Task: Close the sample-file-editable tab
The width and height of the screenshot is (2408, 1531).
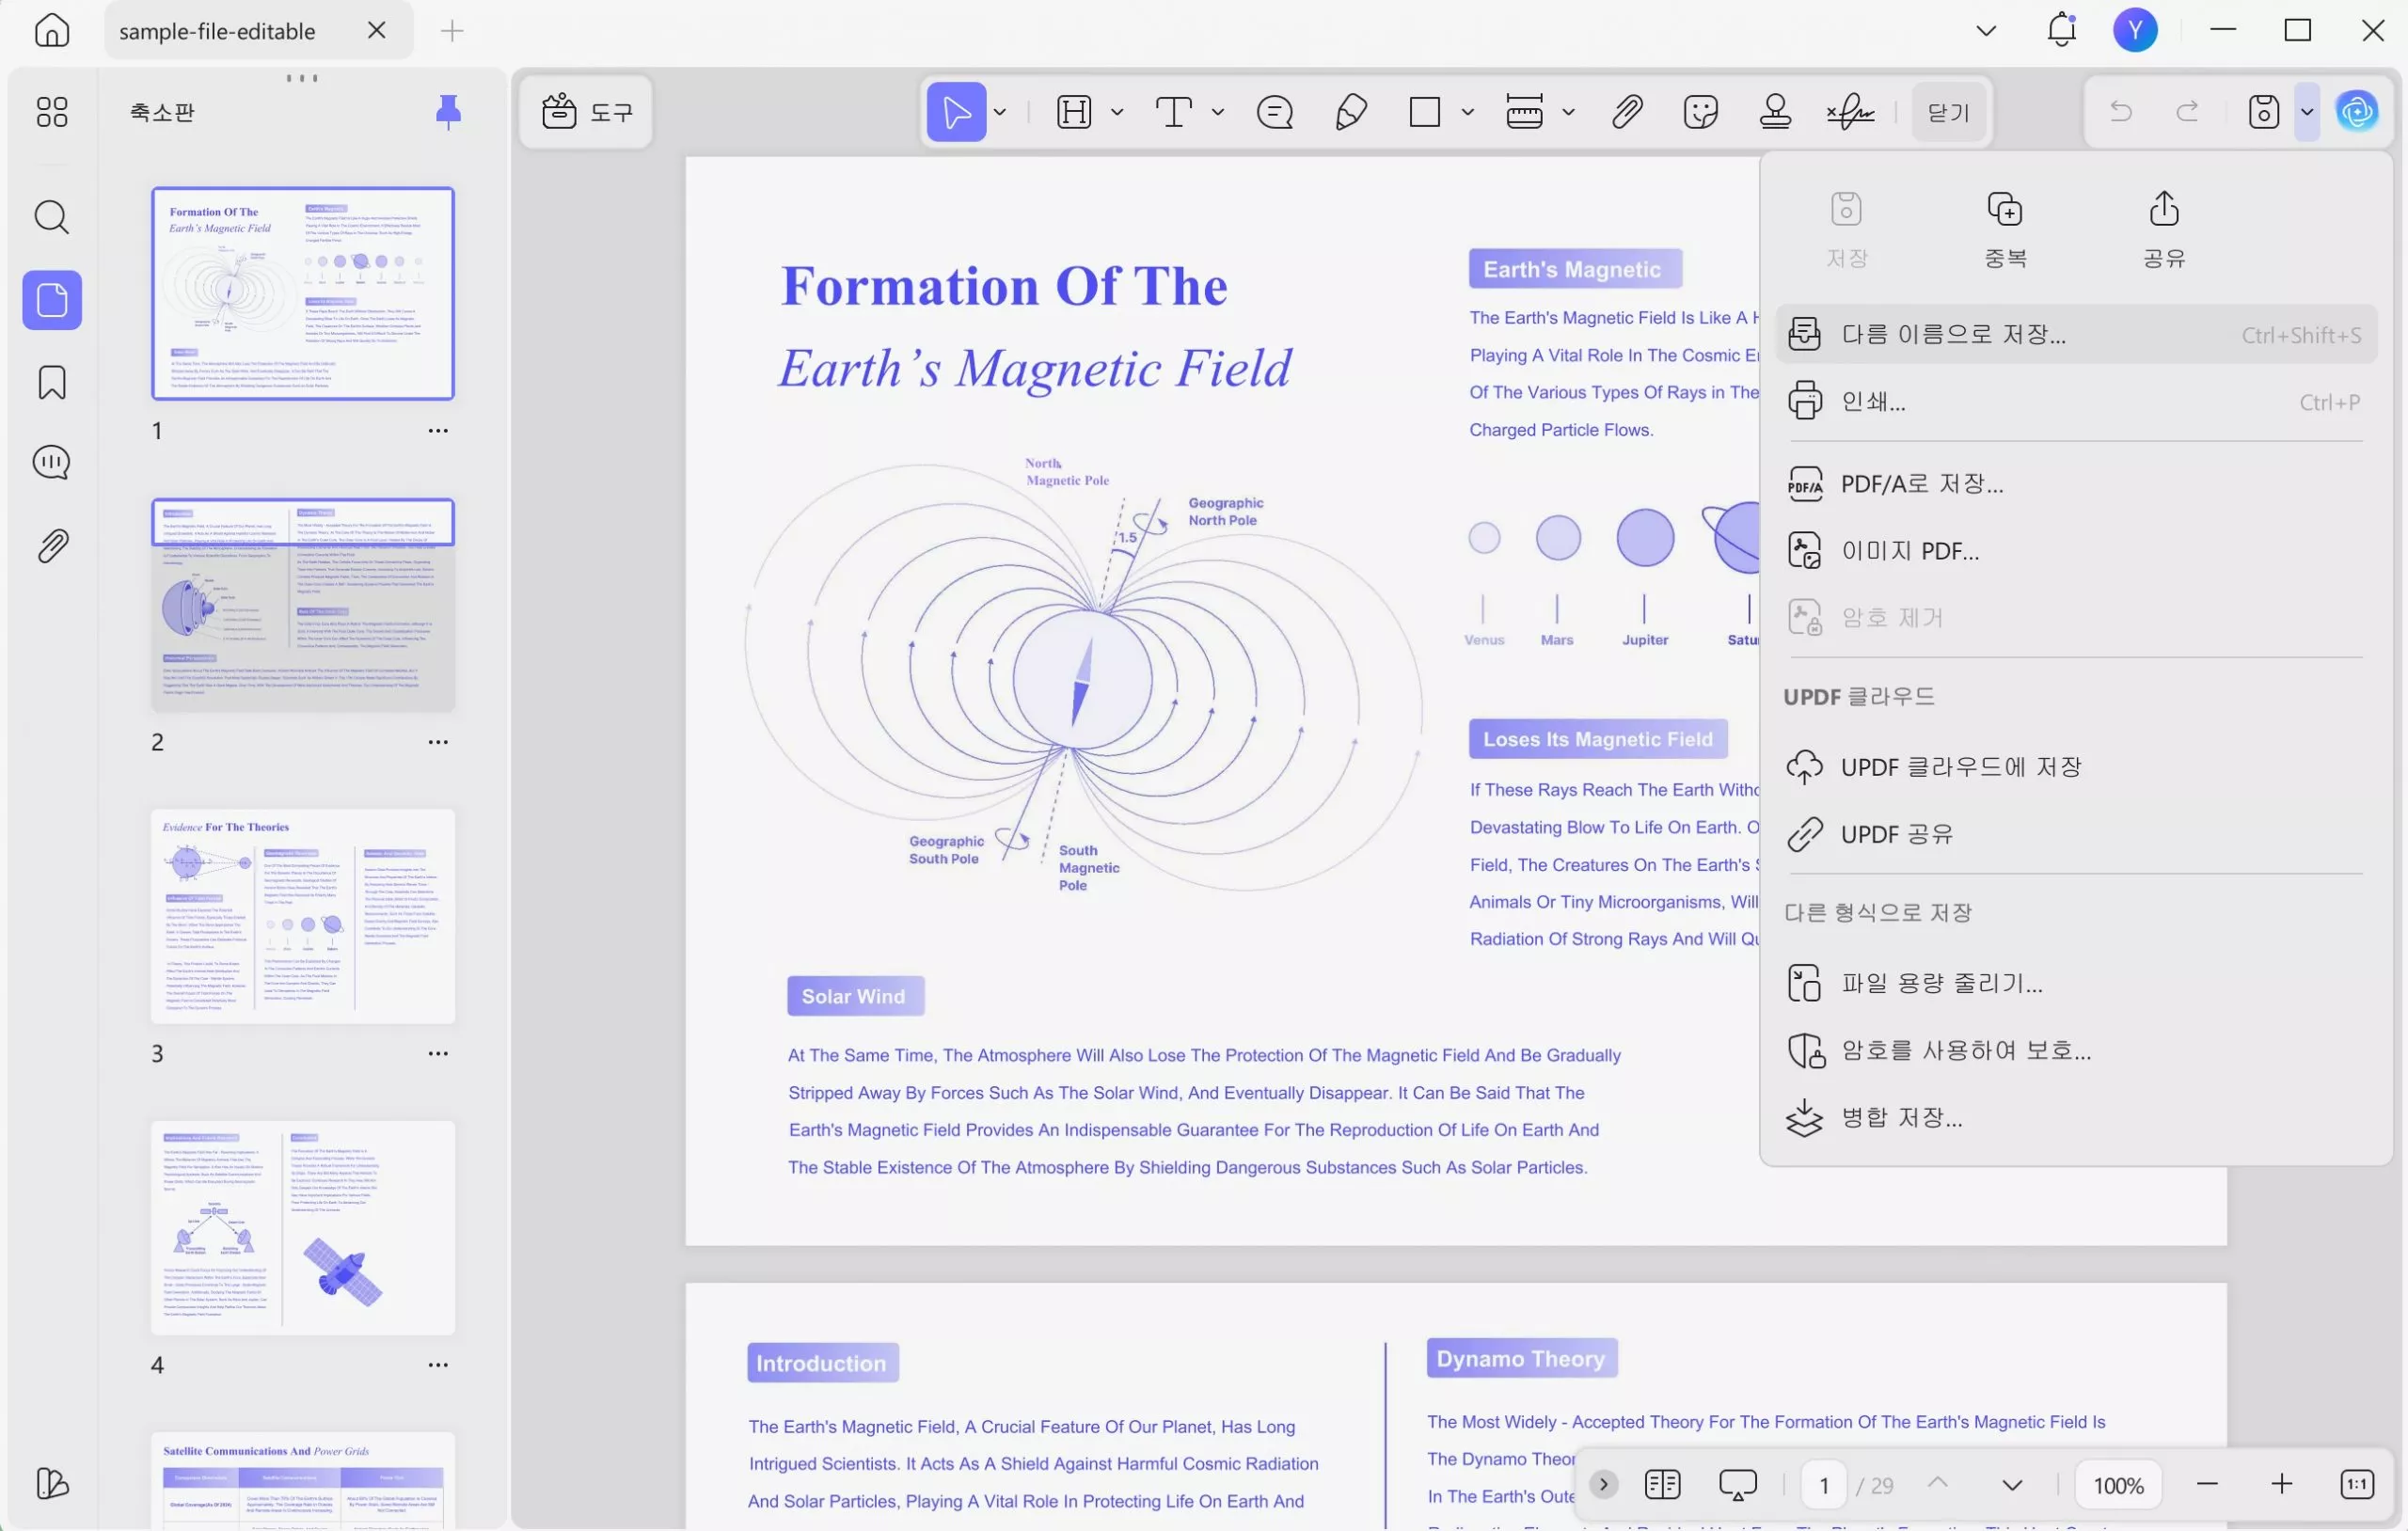Action: tap(377, 30)
